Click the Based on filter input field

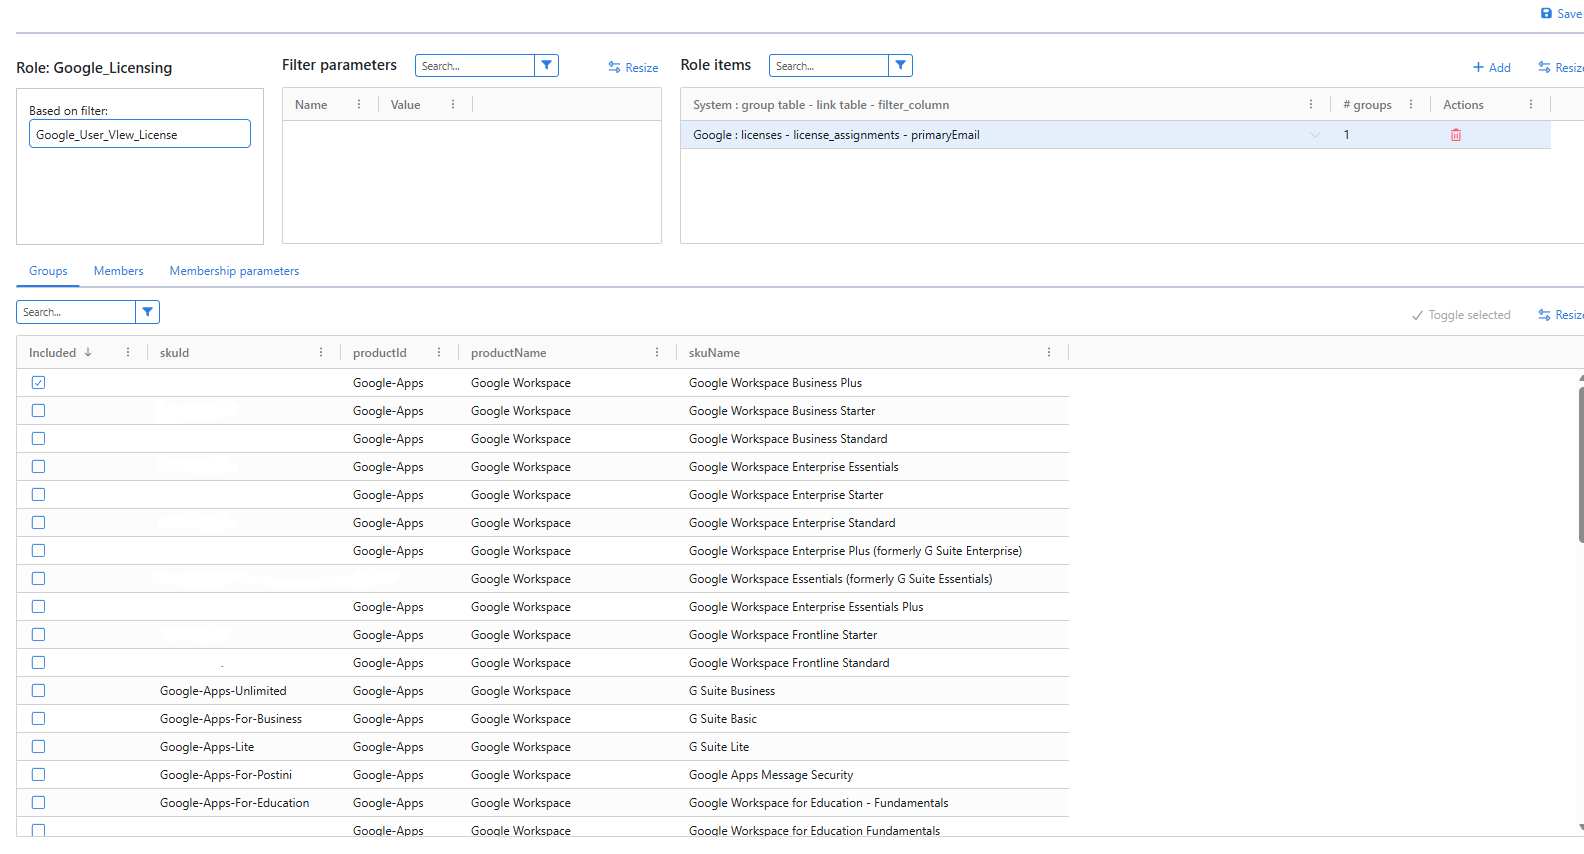coord(140,134)
